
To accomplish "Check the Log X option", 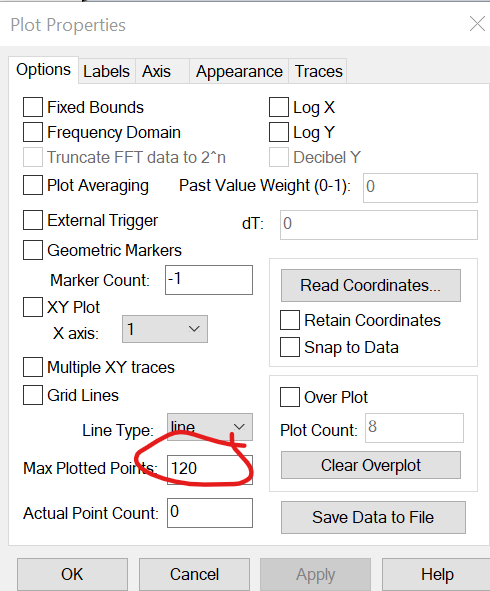I will [279, 107].
